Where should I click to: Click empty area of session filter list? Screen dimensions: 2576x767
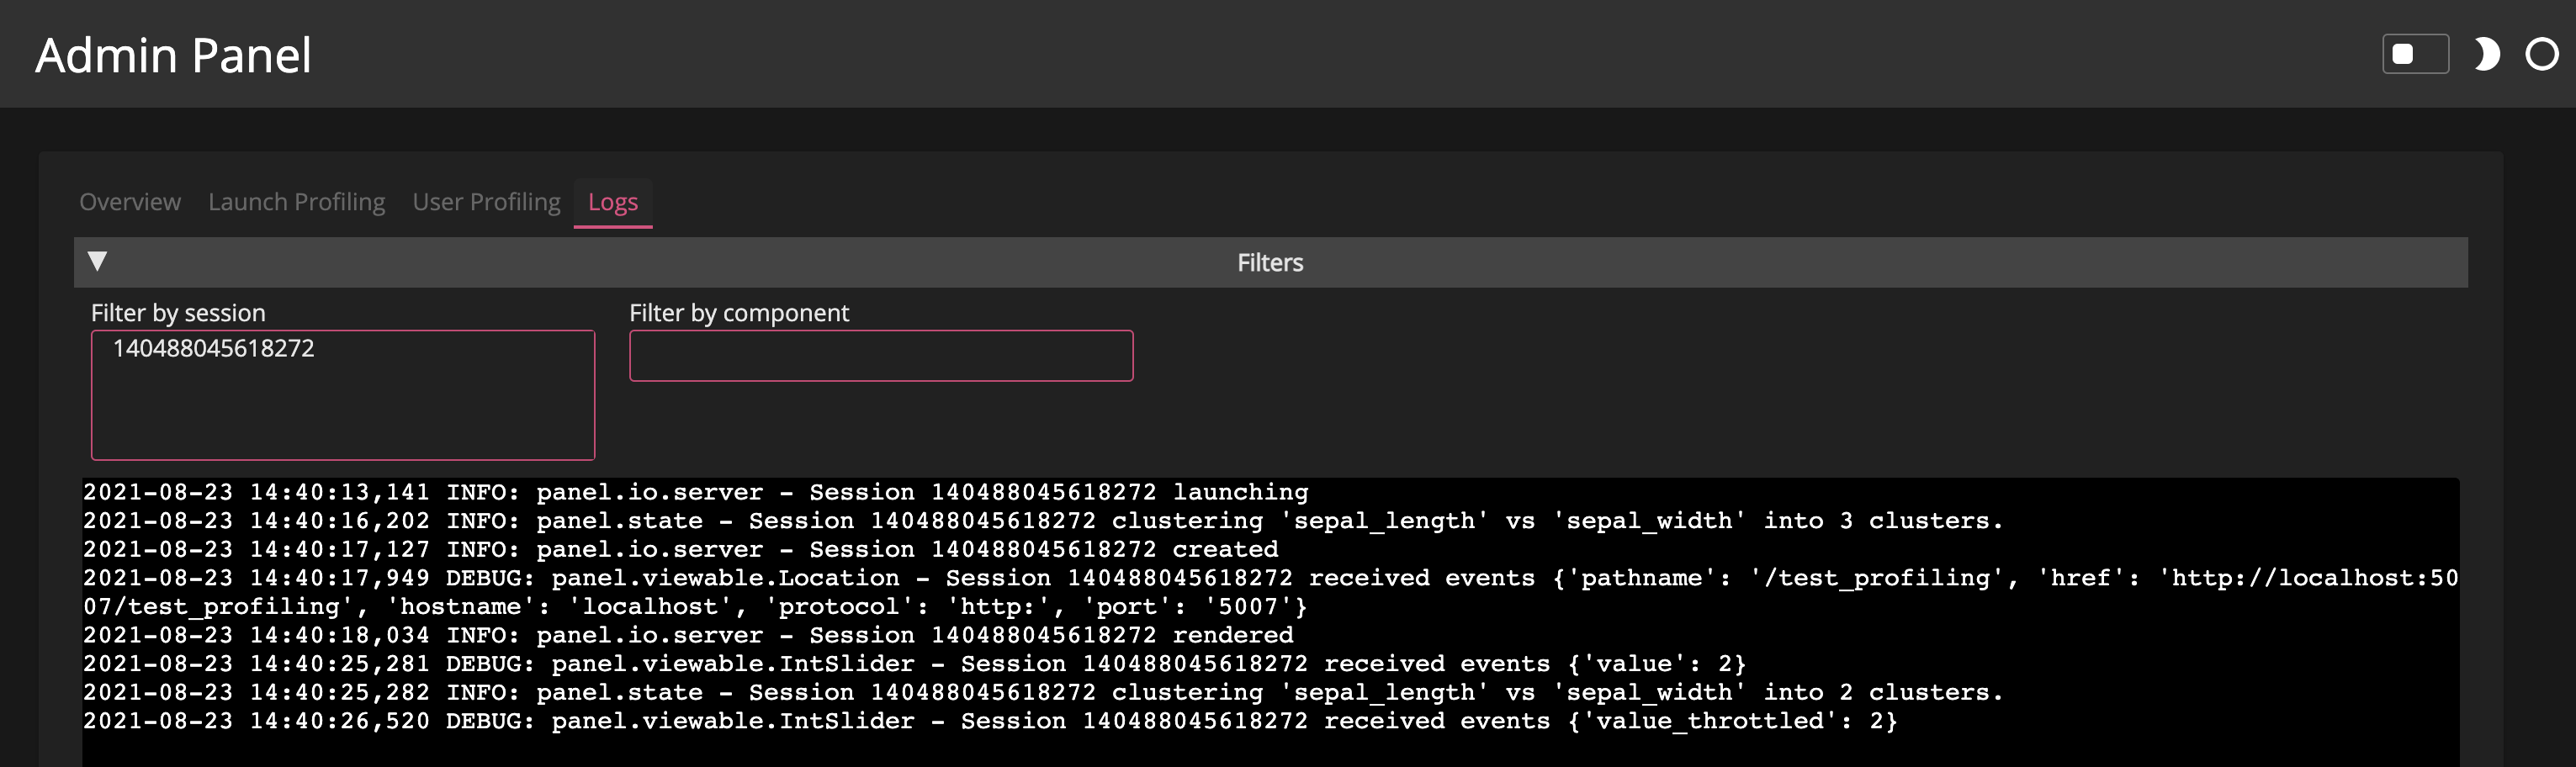tap(342, 420)
